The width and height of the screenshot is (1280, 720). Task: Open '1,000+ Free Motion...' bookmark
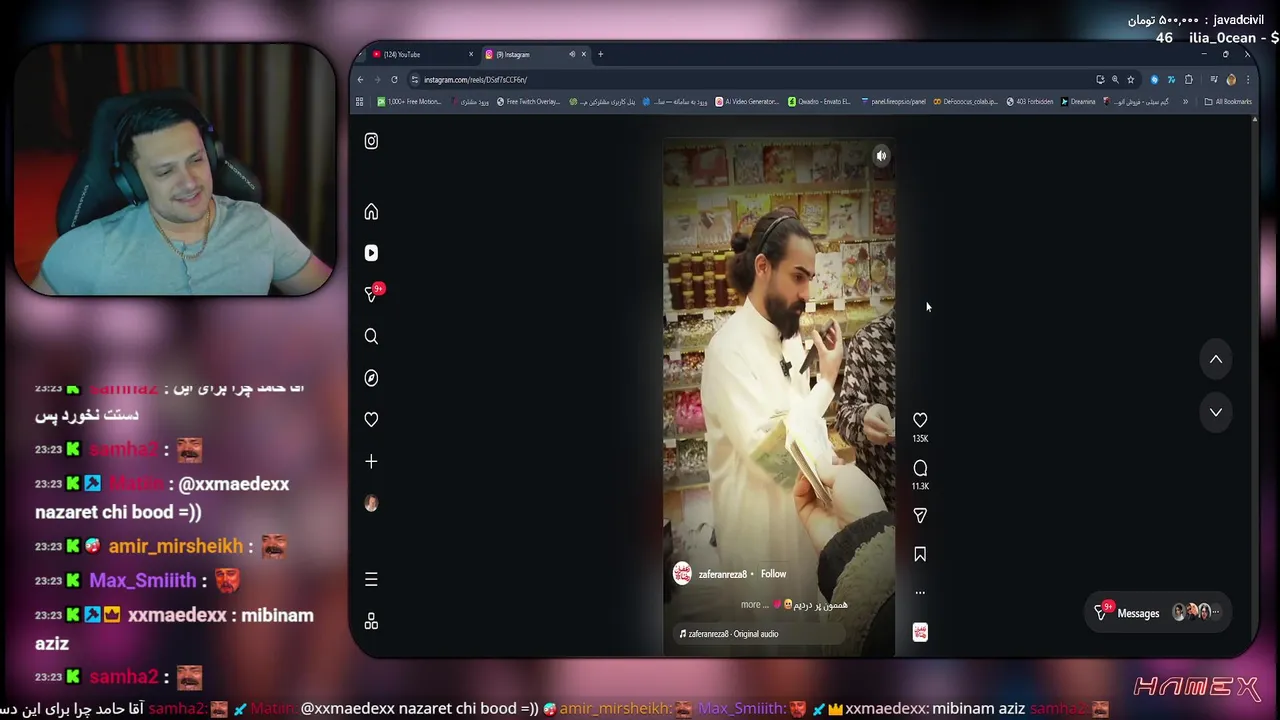(409, 101)
